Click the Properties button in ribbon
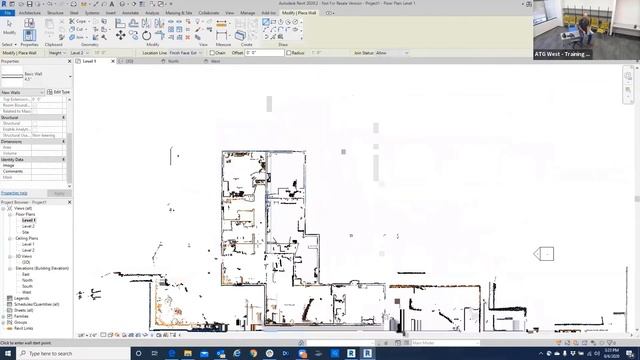This screenshot has width=640, height=360. (29, 36)
